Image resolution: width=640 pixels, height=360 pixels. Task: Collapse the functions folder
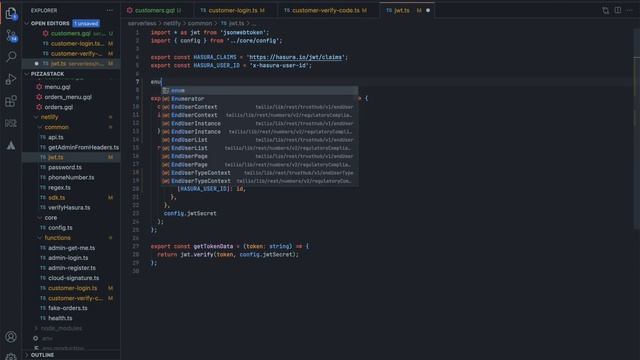pyautogui.click(x=40, y=238)
